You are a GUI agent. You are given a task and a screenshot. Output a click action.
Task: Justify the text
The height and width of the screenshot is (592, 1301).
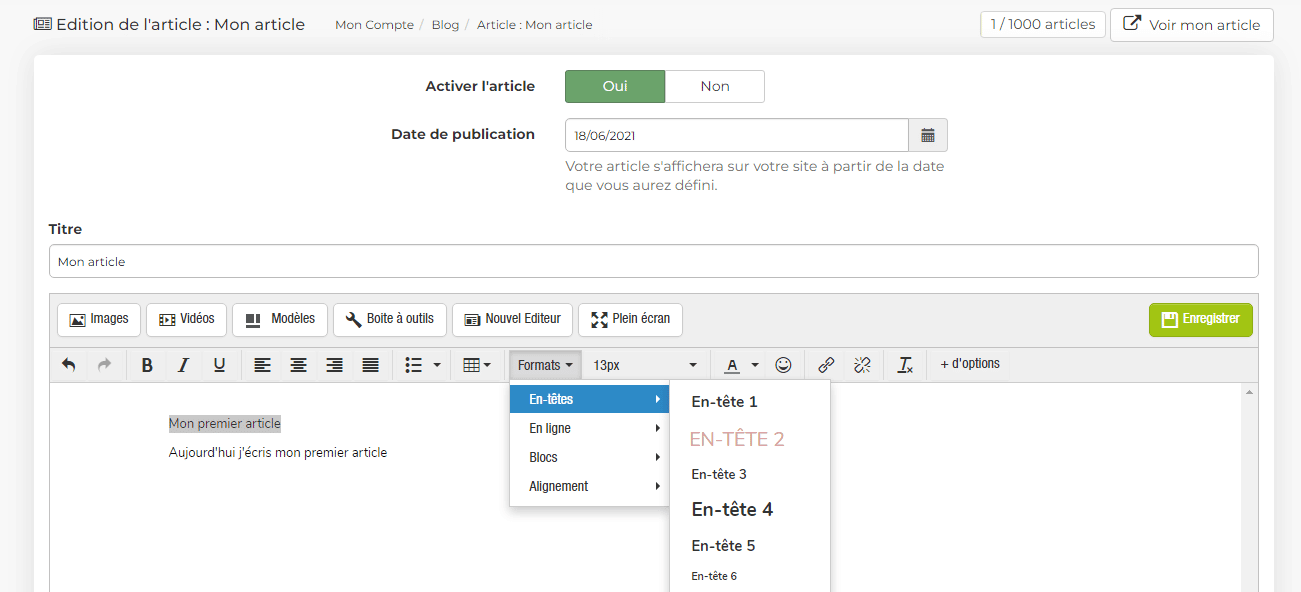(x=370, y=365)
